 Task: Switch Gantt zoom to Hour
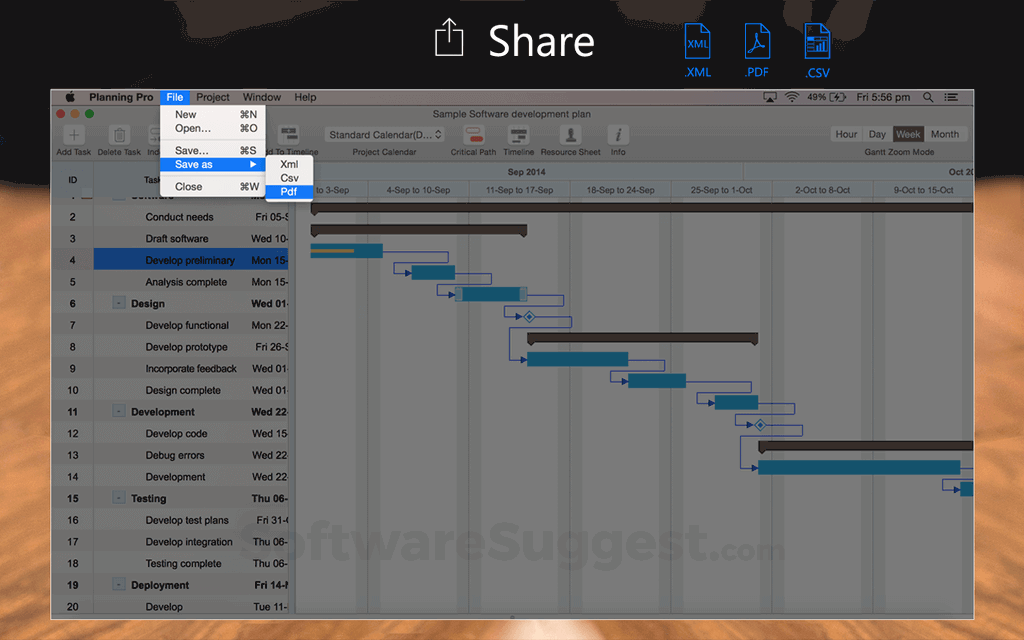click(845, 133)
